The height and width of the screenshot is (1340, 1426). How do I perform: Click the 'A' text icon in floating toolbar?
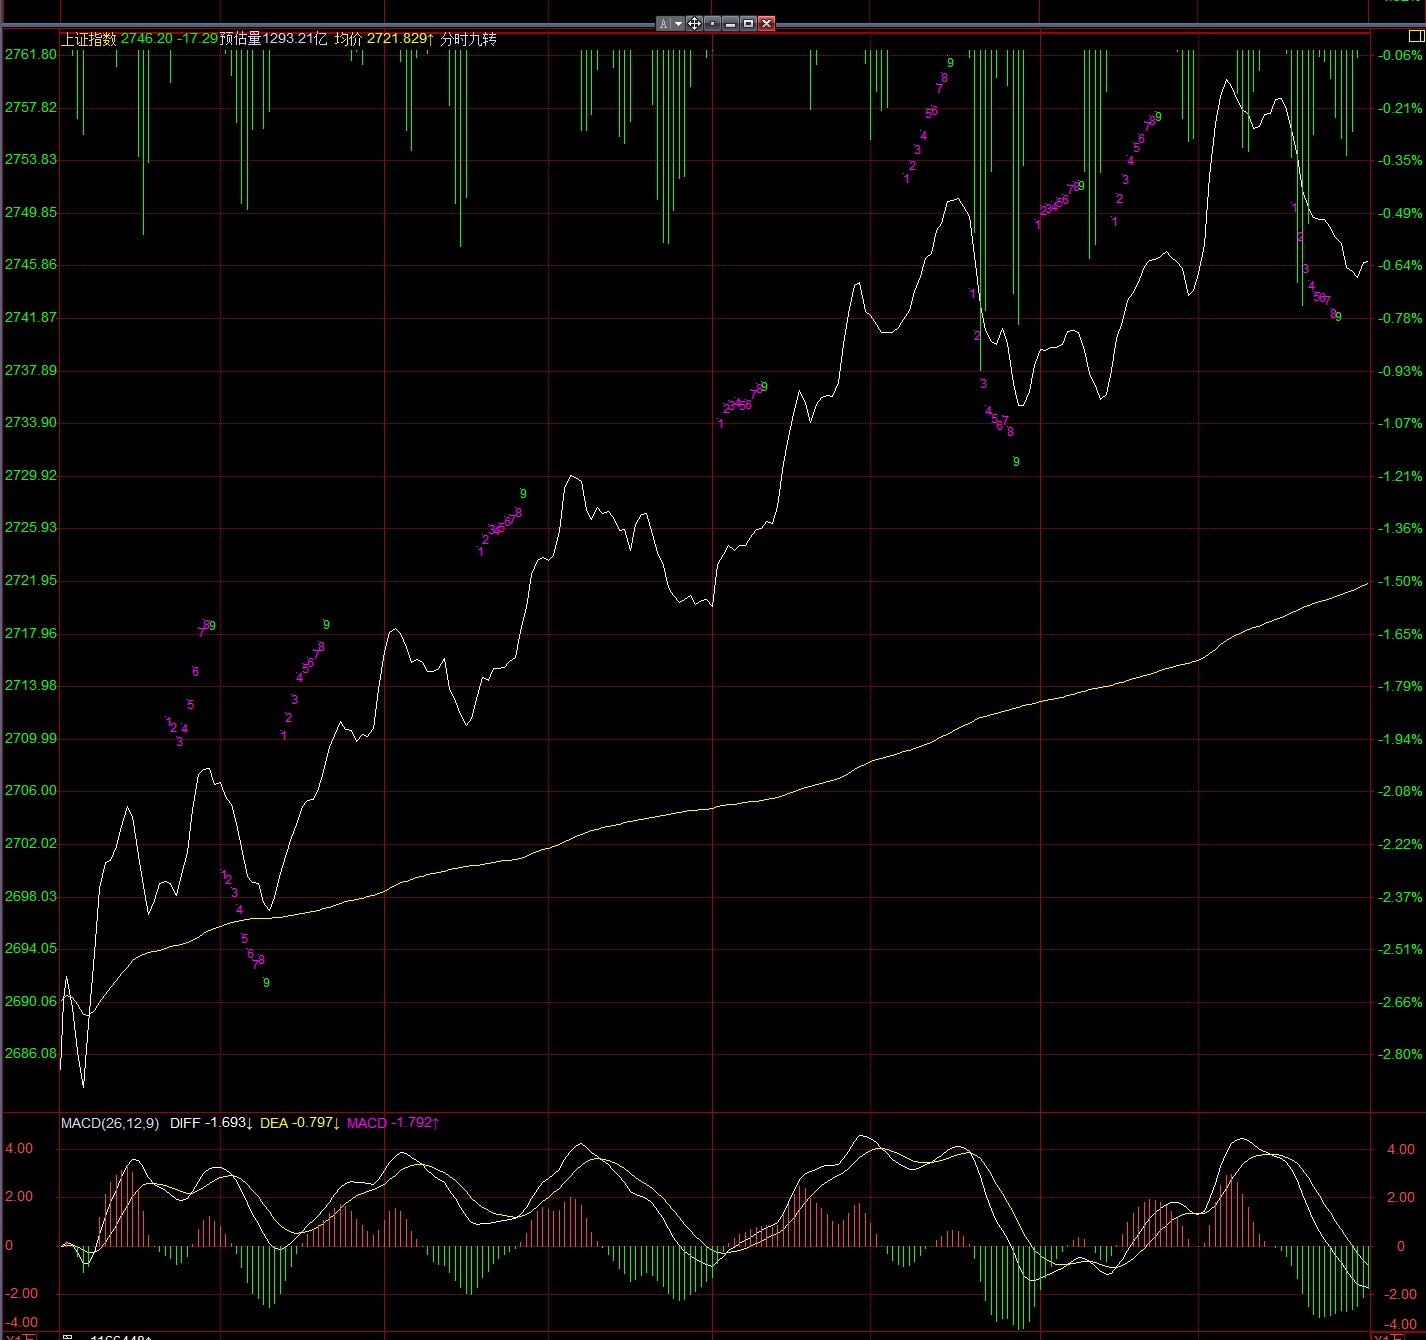(x=663, y=23)
